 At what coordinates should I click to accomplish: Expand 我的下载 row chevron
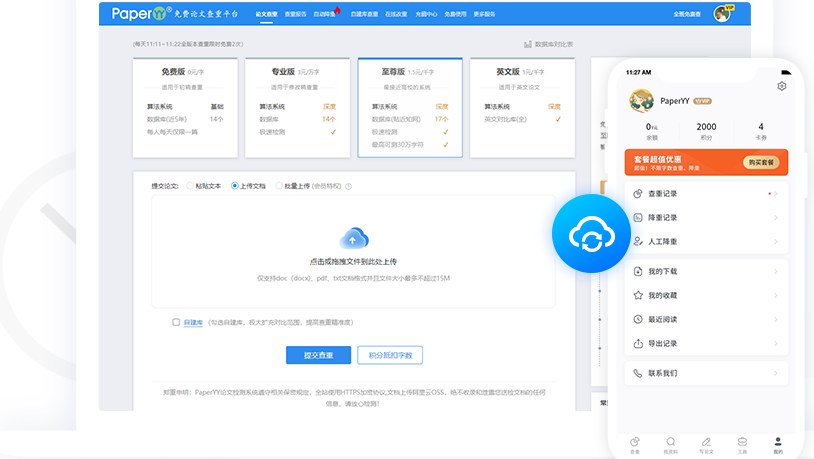(776, 272)
